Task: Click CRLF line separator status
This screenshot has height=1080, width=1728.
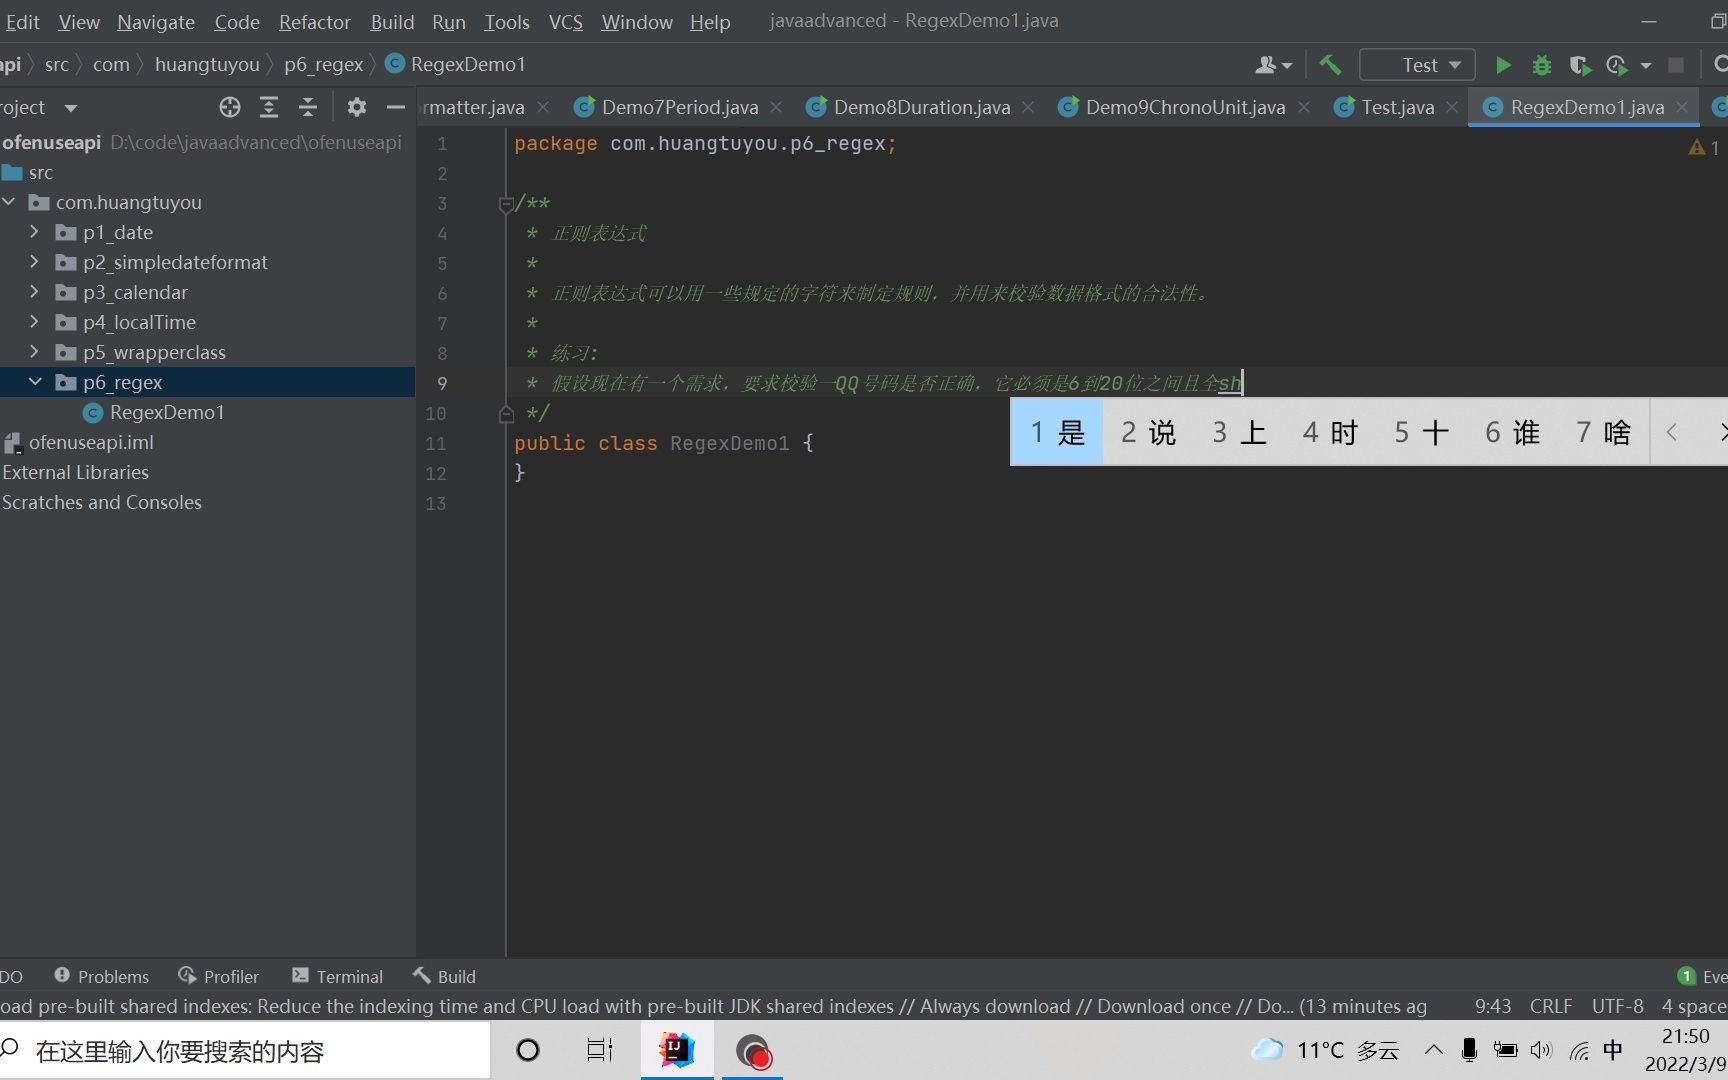Action: 1551,1006
